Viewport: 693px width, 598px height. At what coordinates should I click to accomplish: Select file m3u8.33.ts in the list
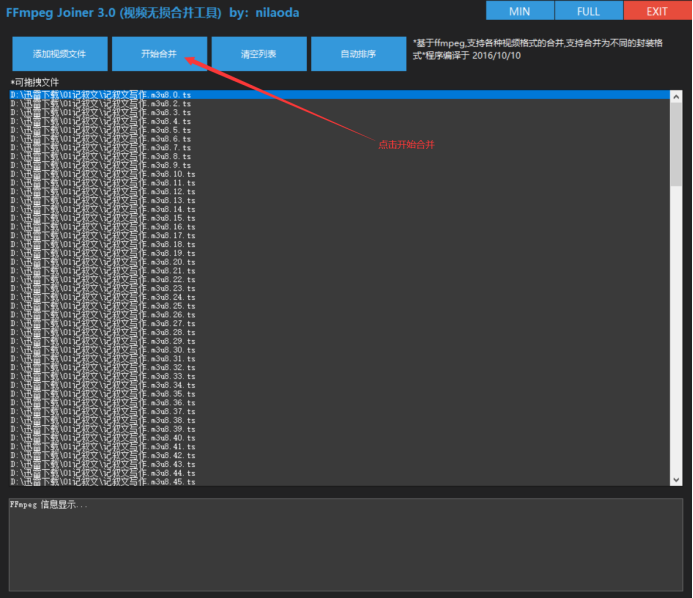click(x=339, y=377)
